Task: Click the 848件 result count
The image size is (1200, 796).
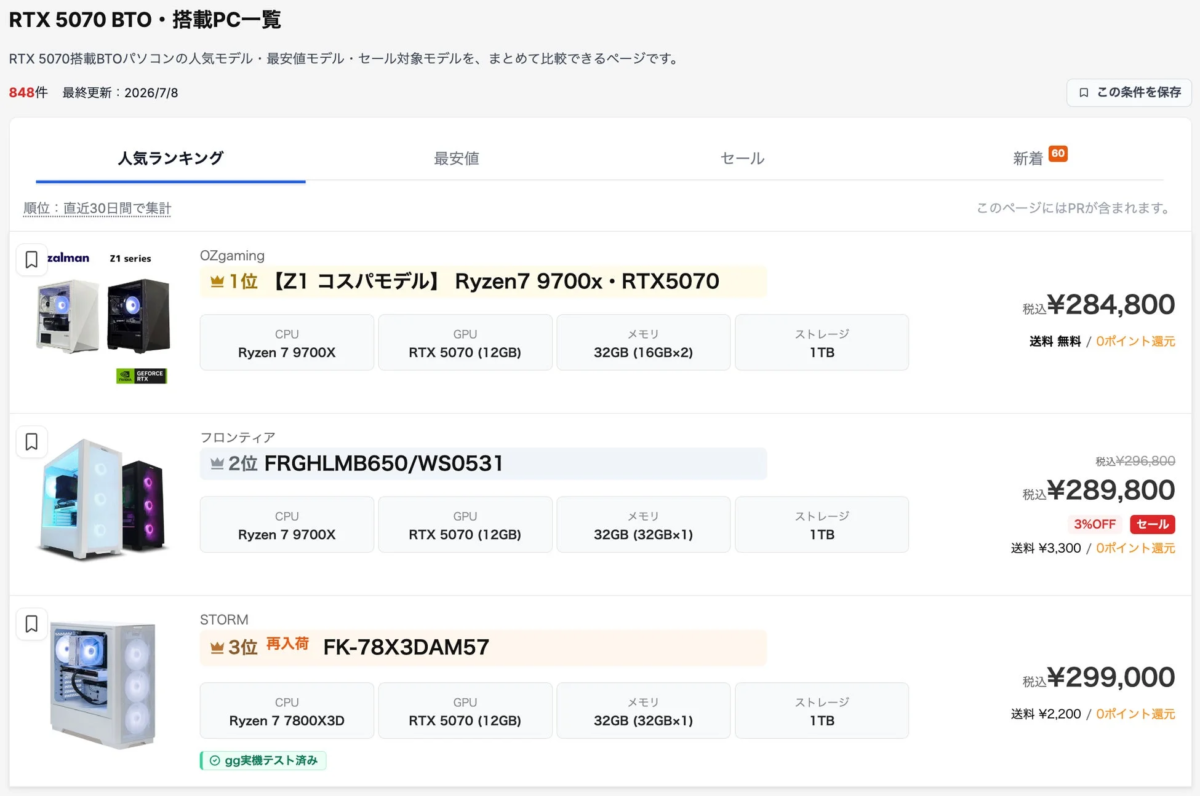Action: (x=28, y=93)
